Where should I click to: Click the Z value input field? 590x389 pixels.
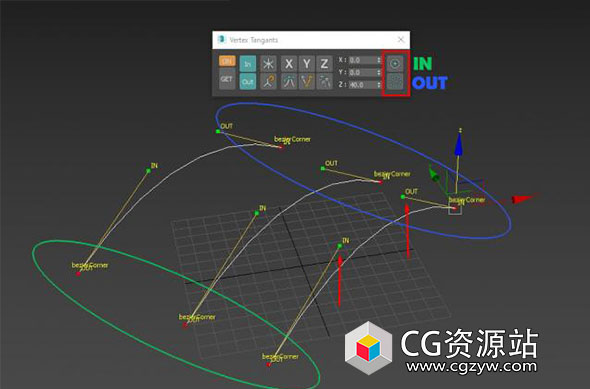coord(363,85)
